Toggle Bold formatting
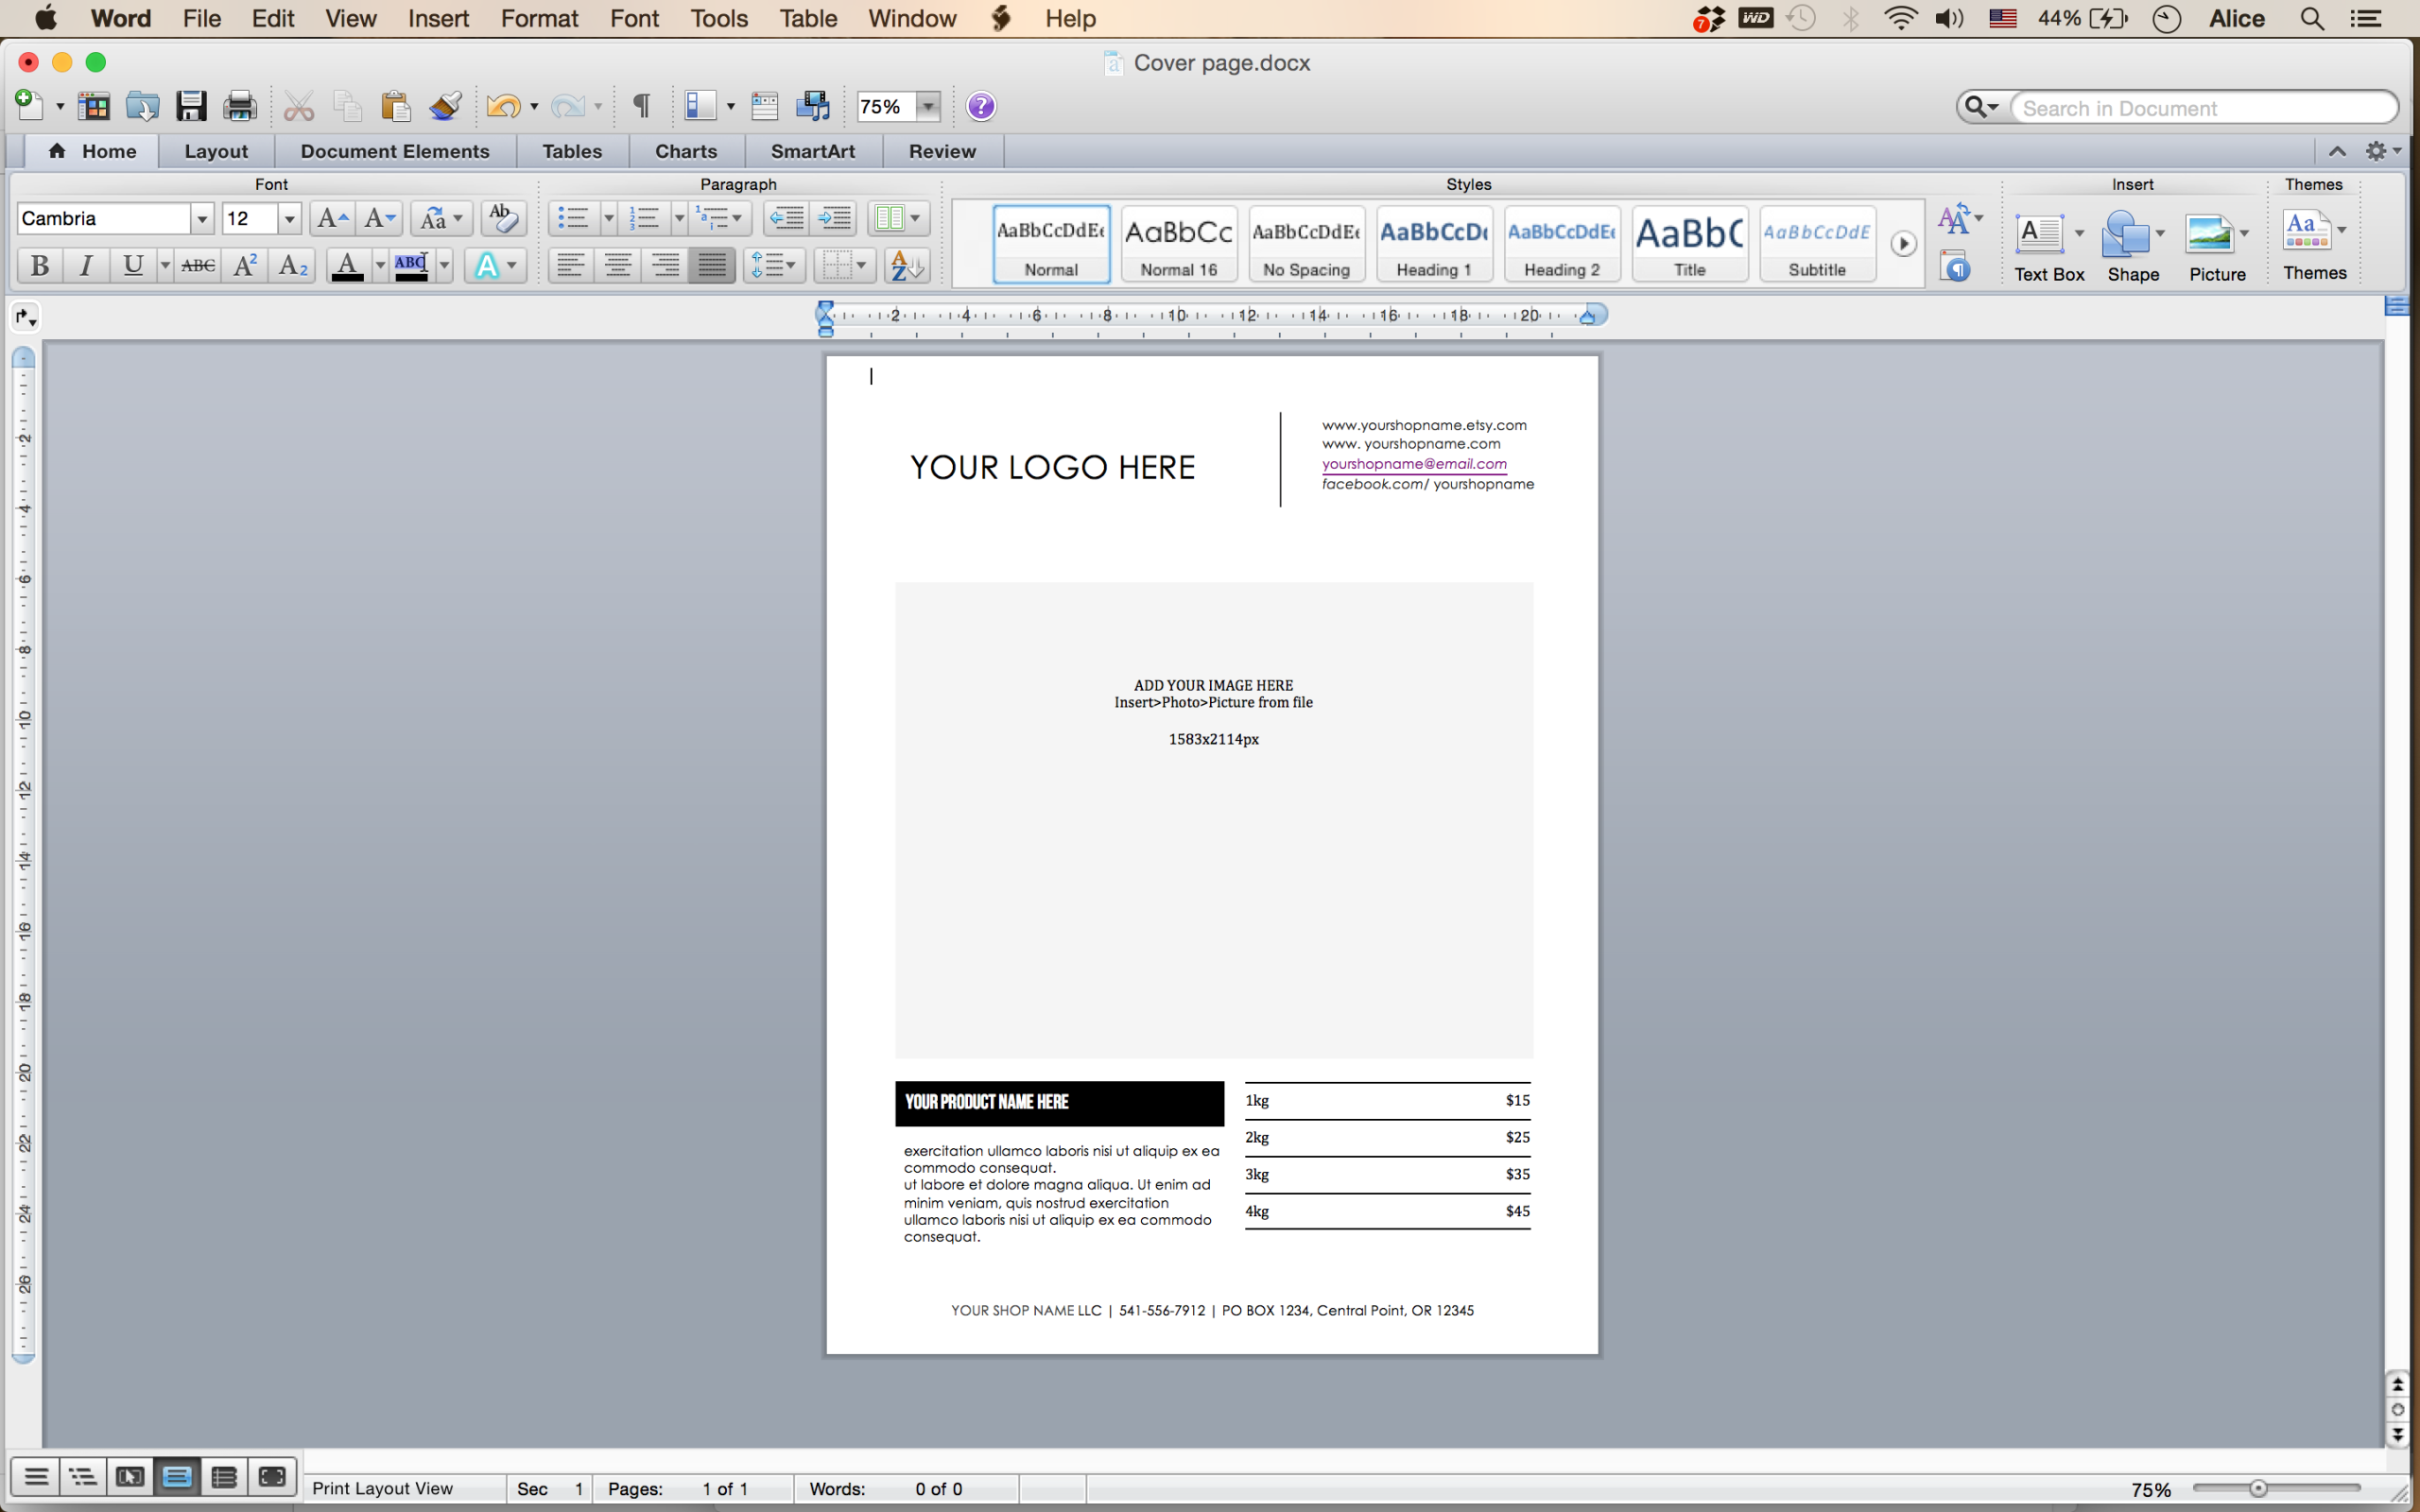This screenshot has width=2420, height=1512. coord(40,265)
